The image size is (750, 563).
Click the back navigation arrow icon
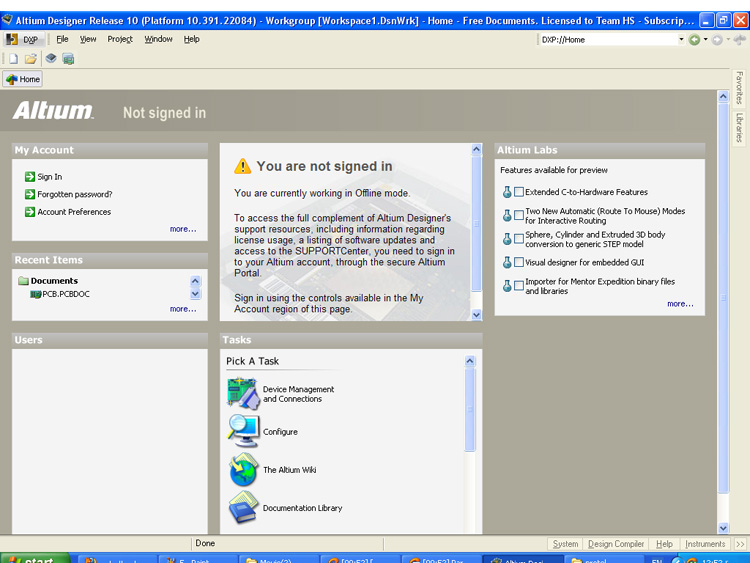(x=694, y=40)
